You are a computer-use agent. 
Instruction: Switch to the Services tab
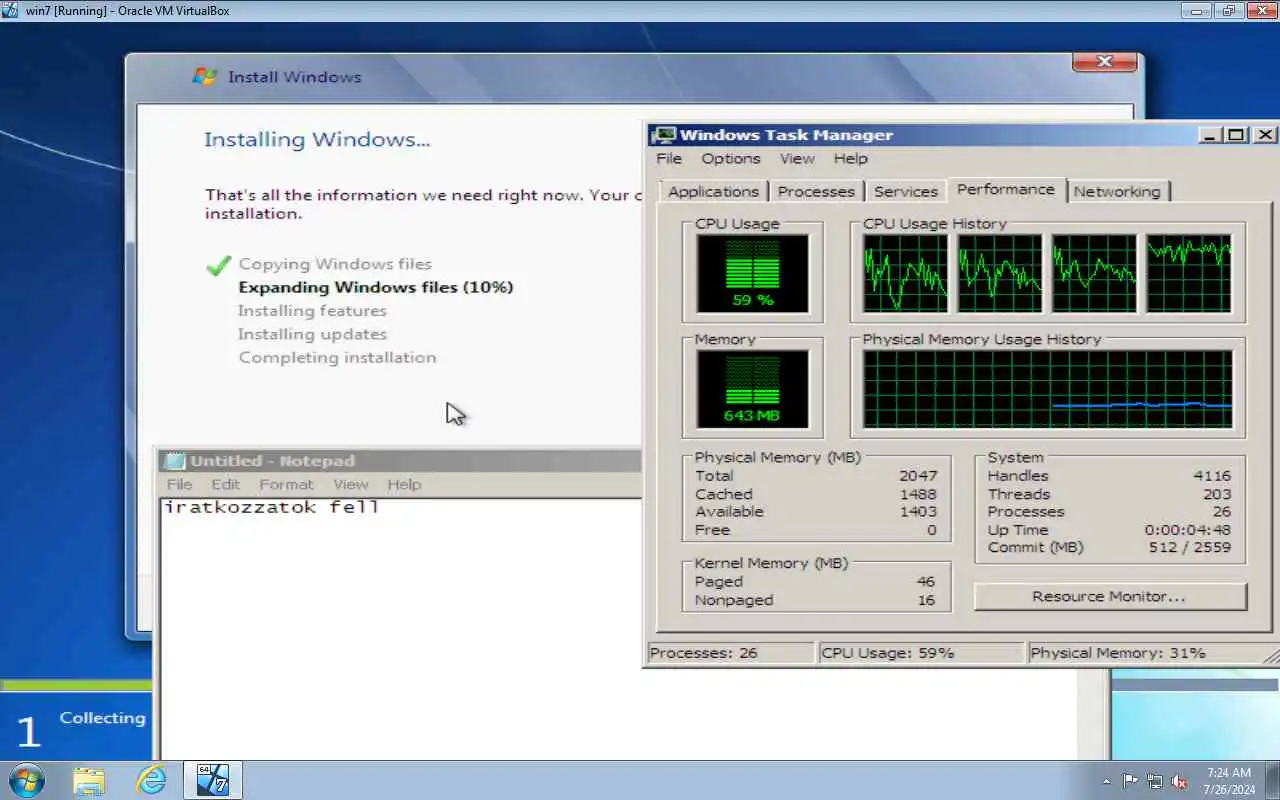tap(906, 191)
